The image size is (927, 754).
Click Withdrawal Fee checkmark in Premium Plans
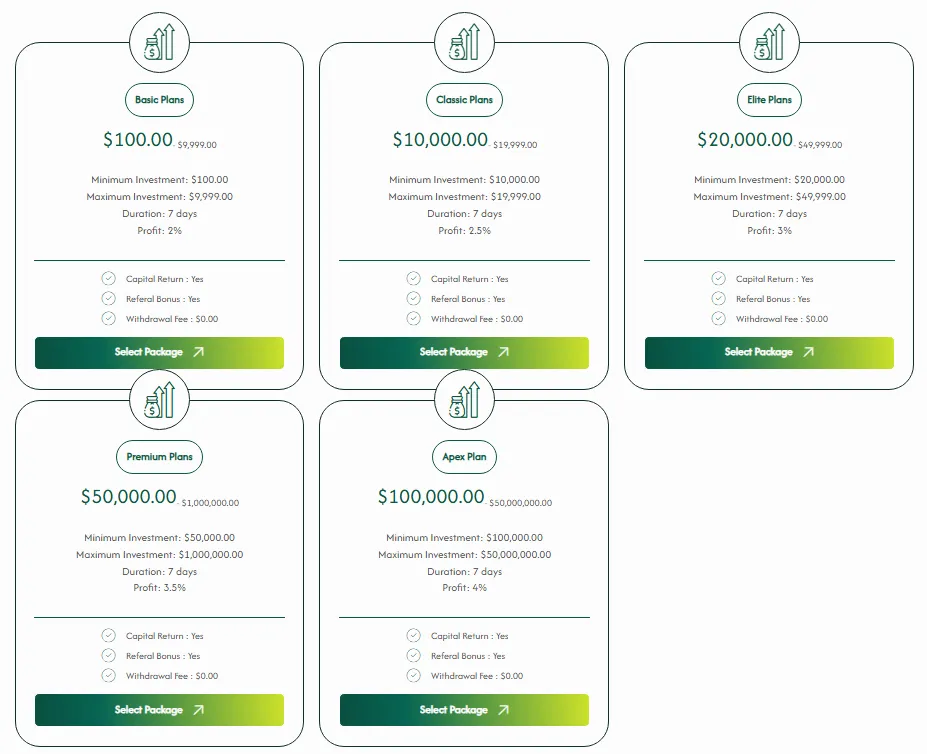(x=108, y=676)
